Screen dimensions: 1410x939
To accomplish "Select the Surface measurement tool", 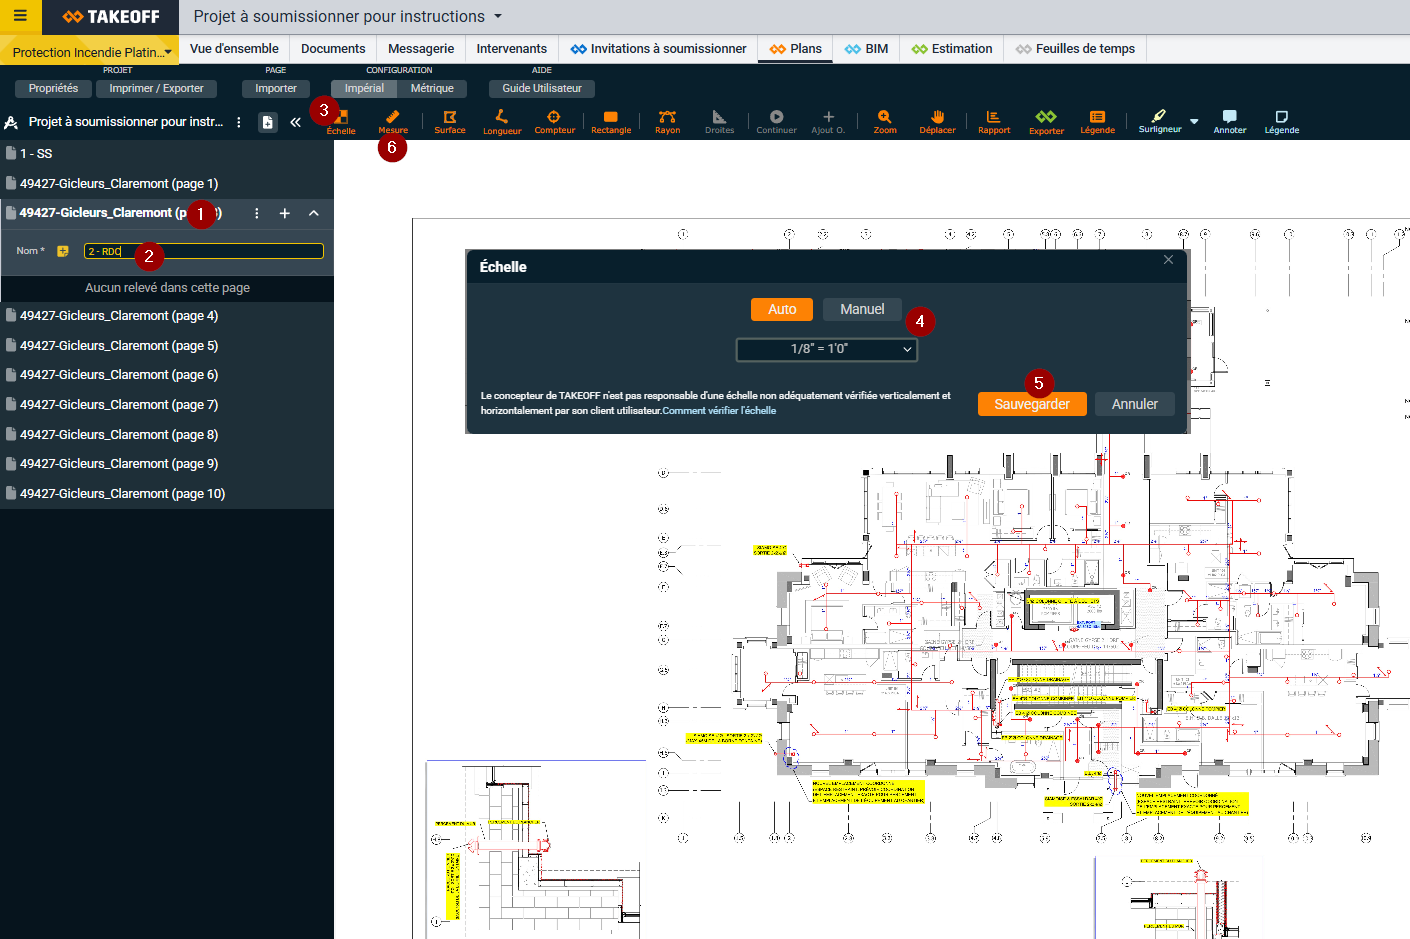I will tap(449, 121).
